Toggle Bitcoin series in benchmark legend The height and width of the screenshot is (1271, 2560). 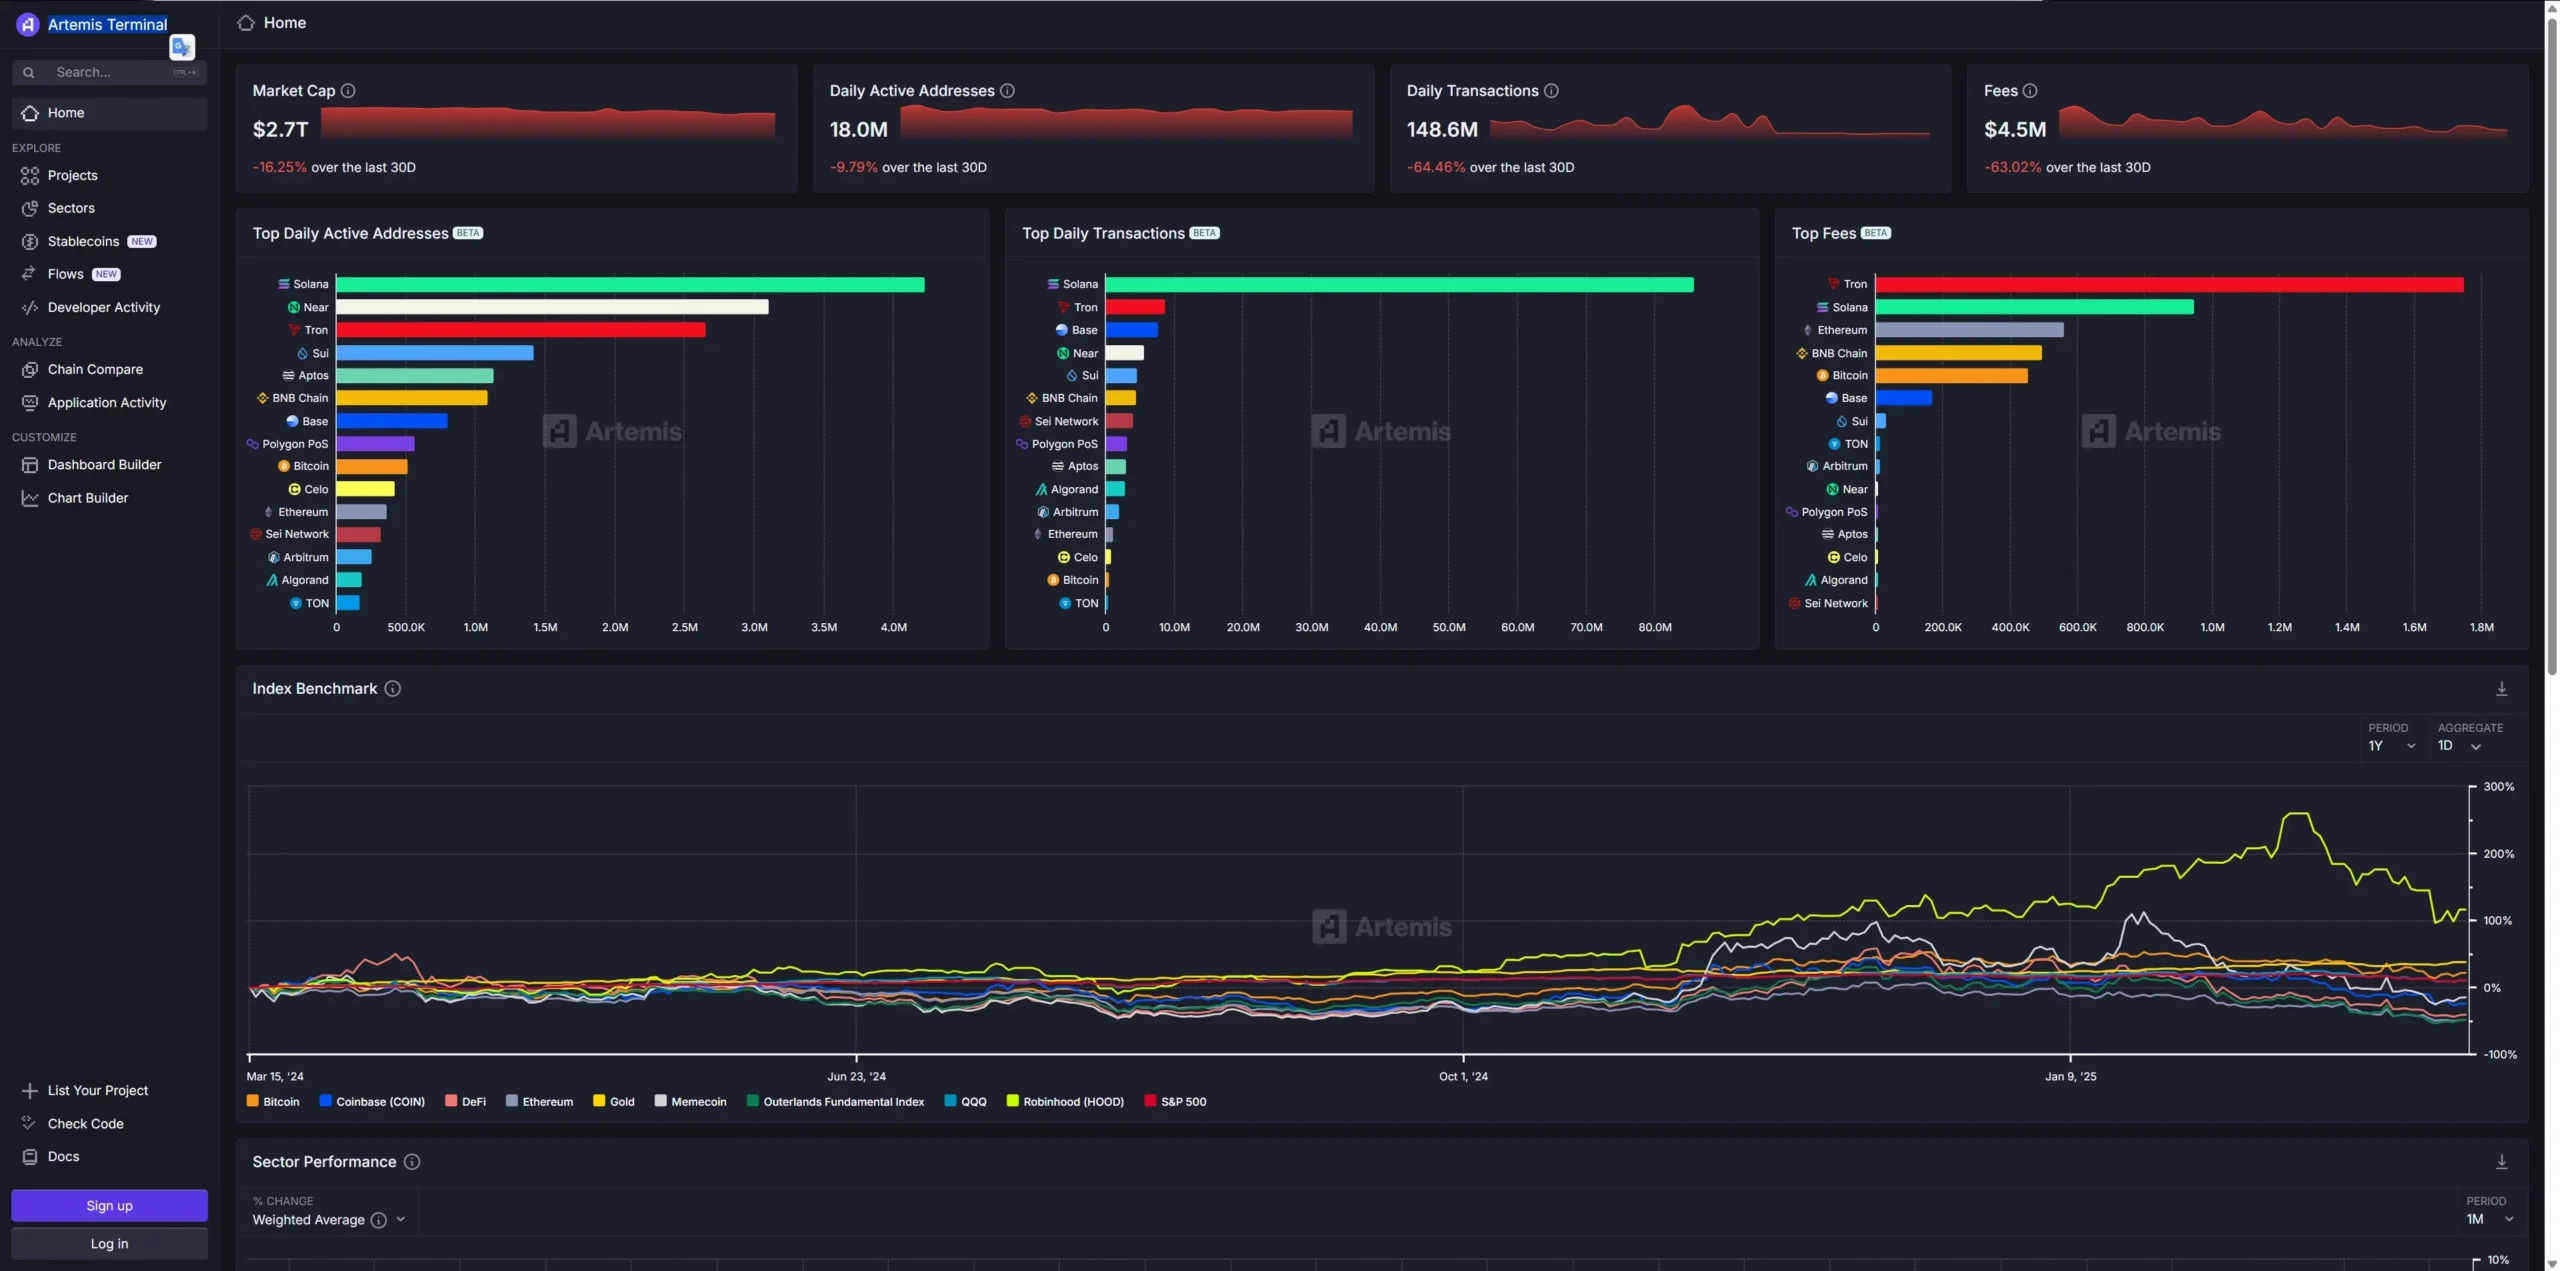tap(273, 1101)
